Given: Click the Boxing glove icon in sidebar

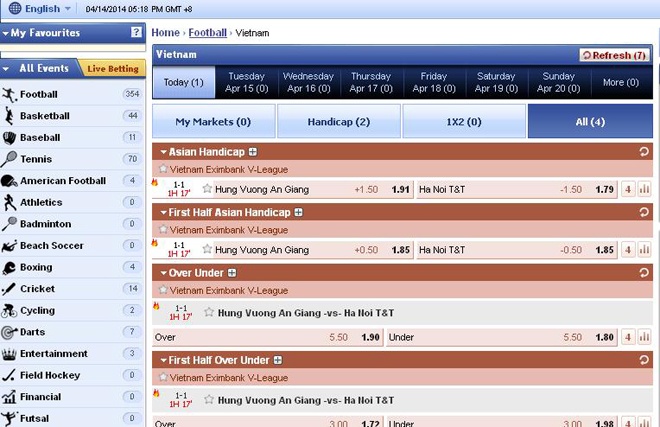Looking at the screenshot, I should [x=9, y=267].
